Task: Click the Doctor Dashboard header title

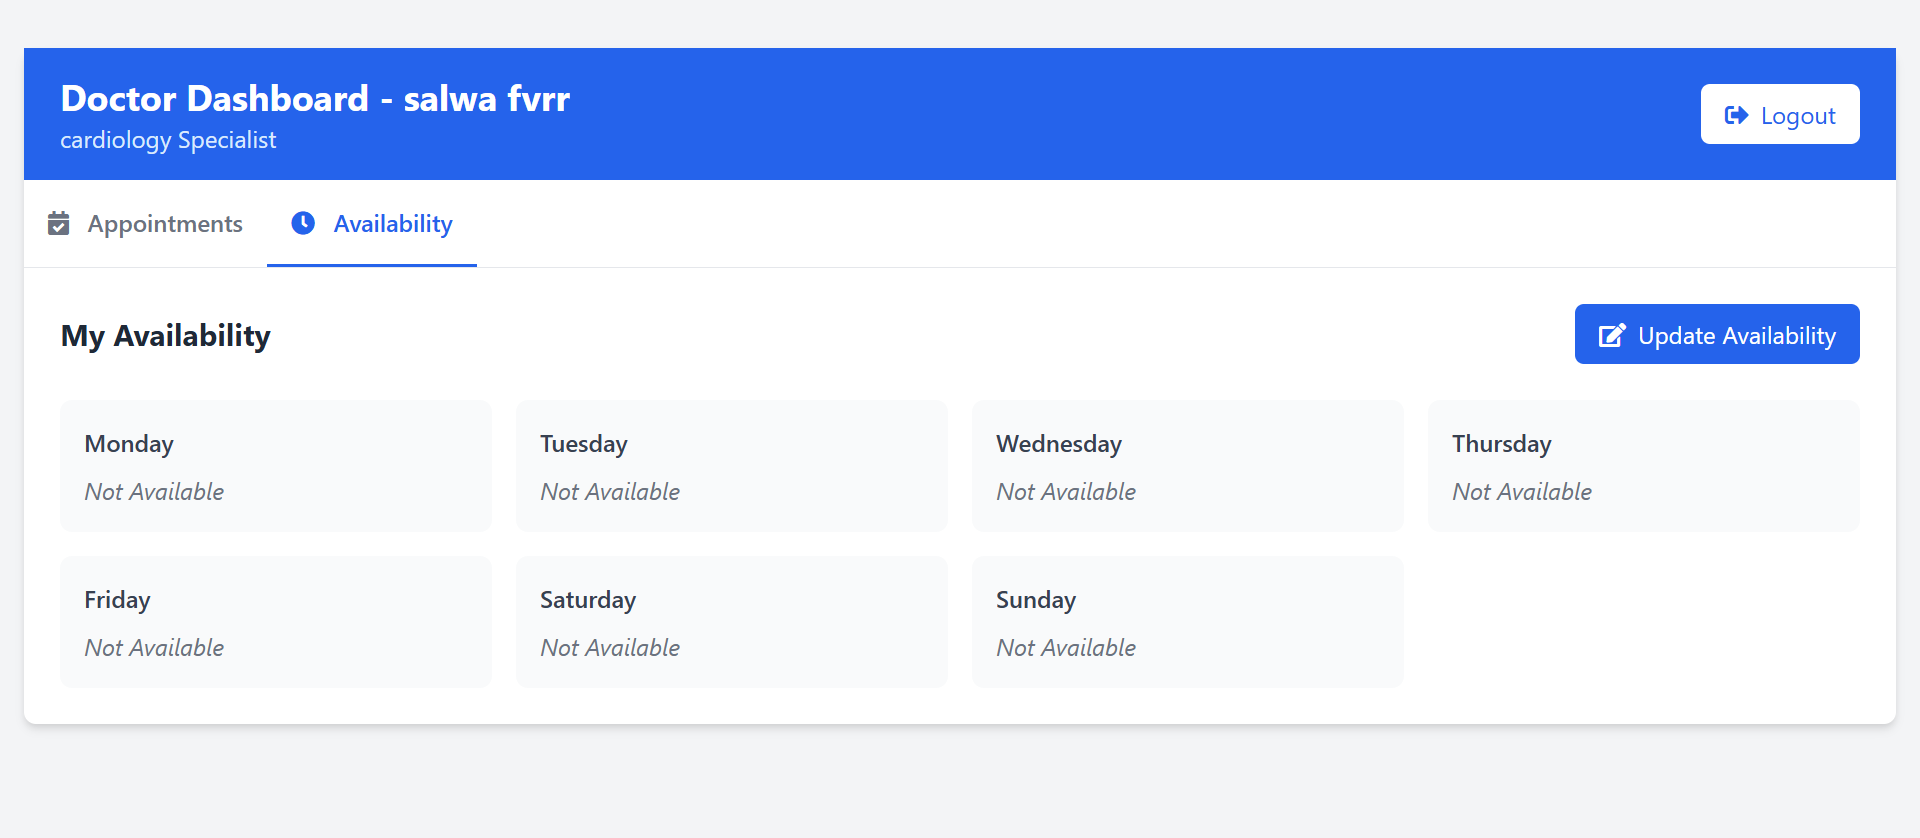Action: 315,99
